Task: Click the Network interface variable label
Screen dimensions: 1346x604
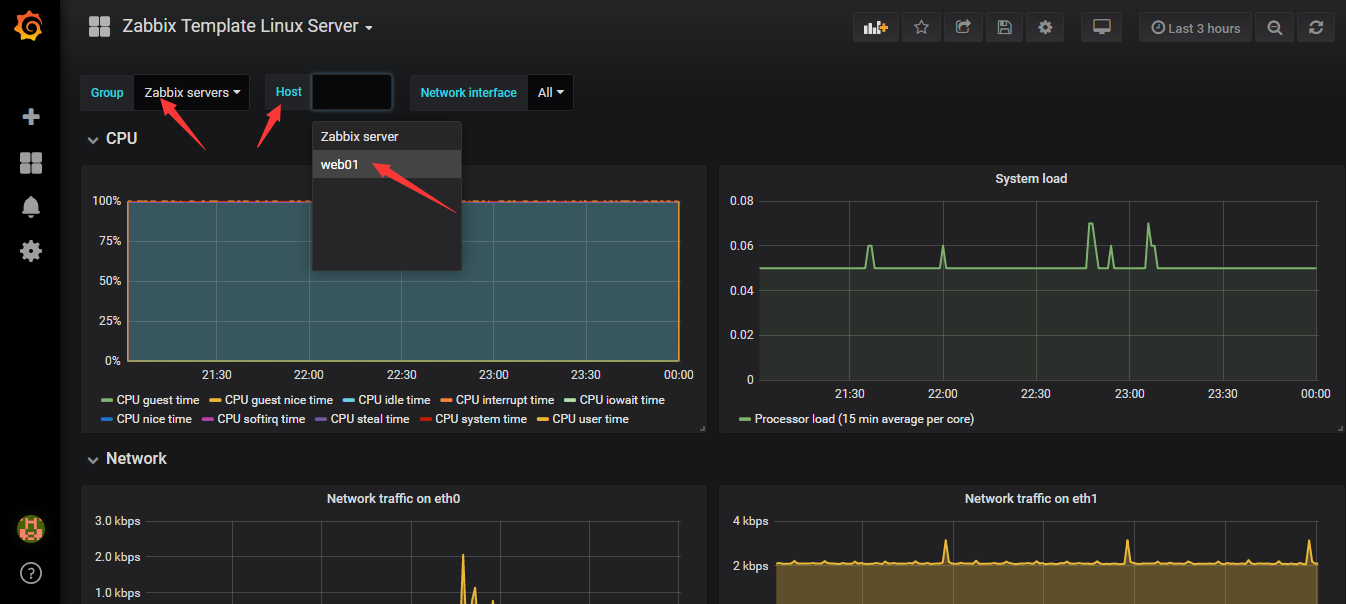Action: [468, 92]
